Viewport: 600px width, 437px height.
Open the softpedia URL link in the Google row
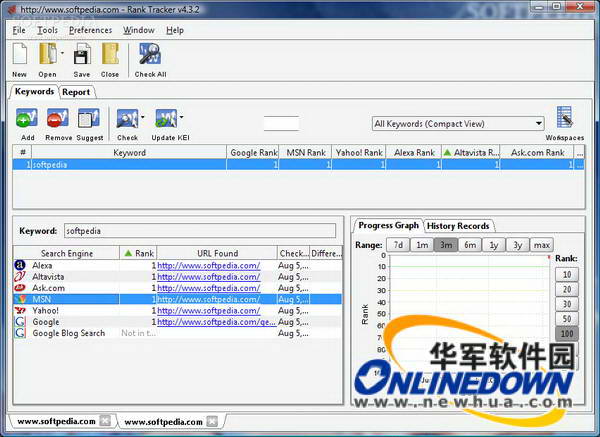click(x=217, y=322)
